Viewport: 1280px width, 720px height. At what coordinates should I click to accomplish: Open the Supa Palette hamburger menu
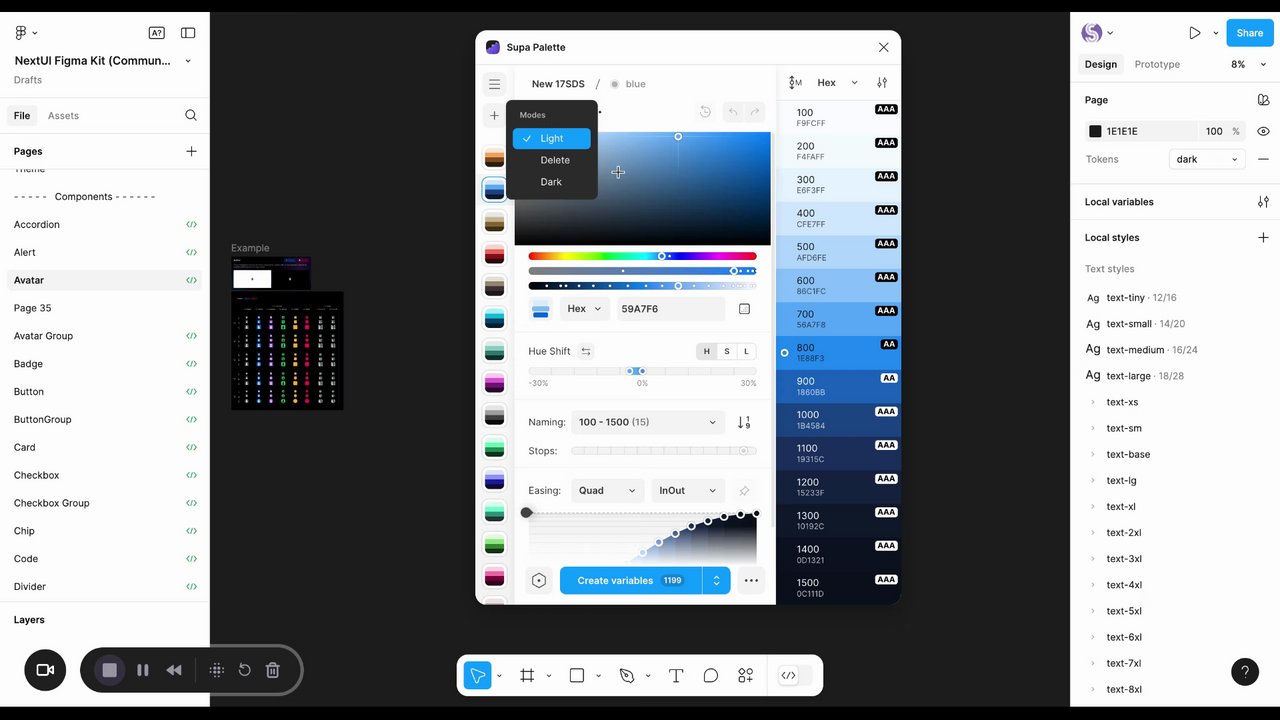pyautogui.click(x=494, y=84)
